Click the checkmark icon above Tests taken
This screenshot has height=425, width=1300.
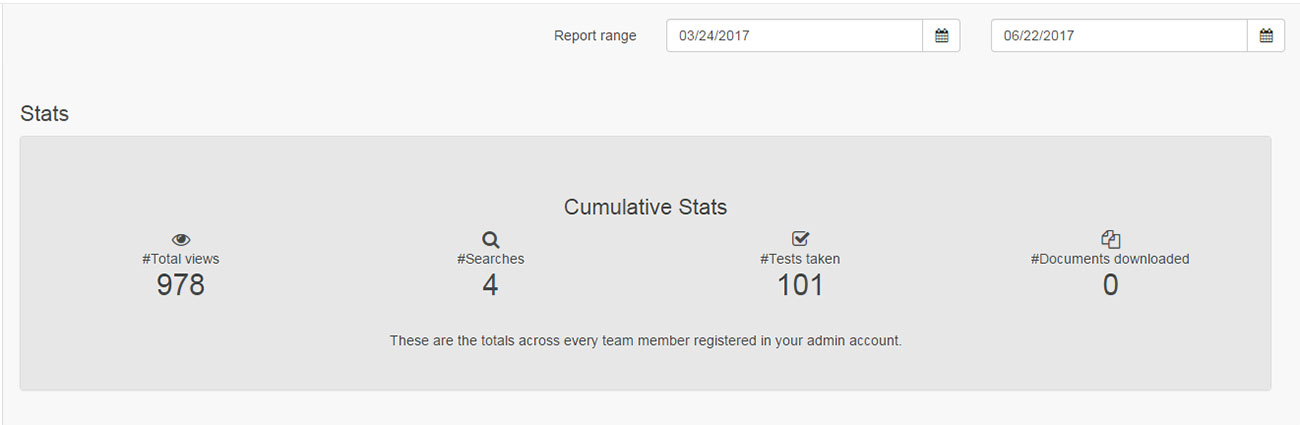pos(800,239)
